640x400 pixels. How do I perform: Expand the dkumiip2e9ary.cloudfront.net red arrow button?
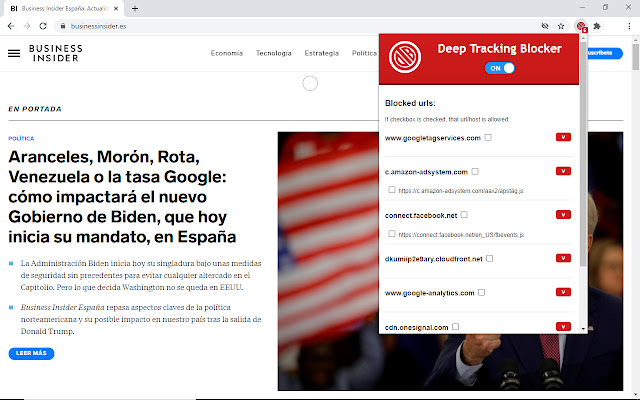[563, 258]
